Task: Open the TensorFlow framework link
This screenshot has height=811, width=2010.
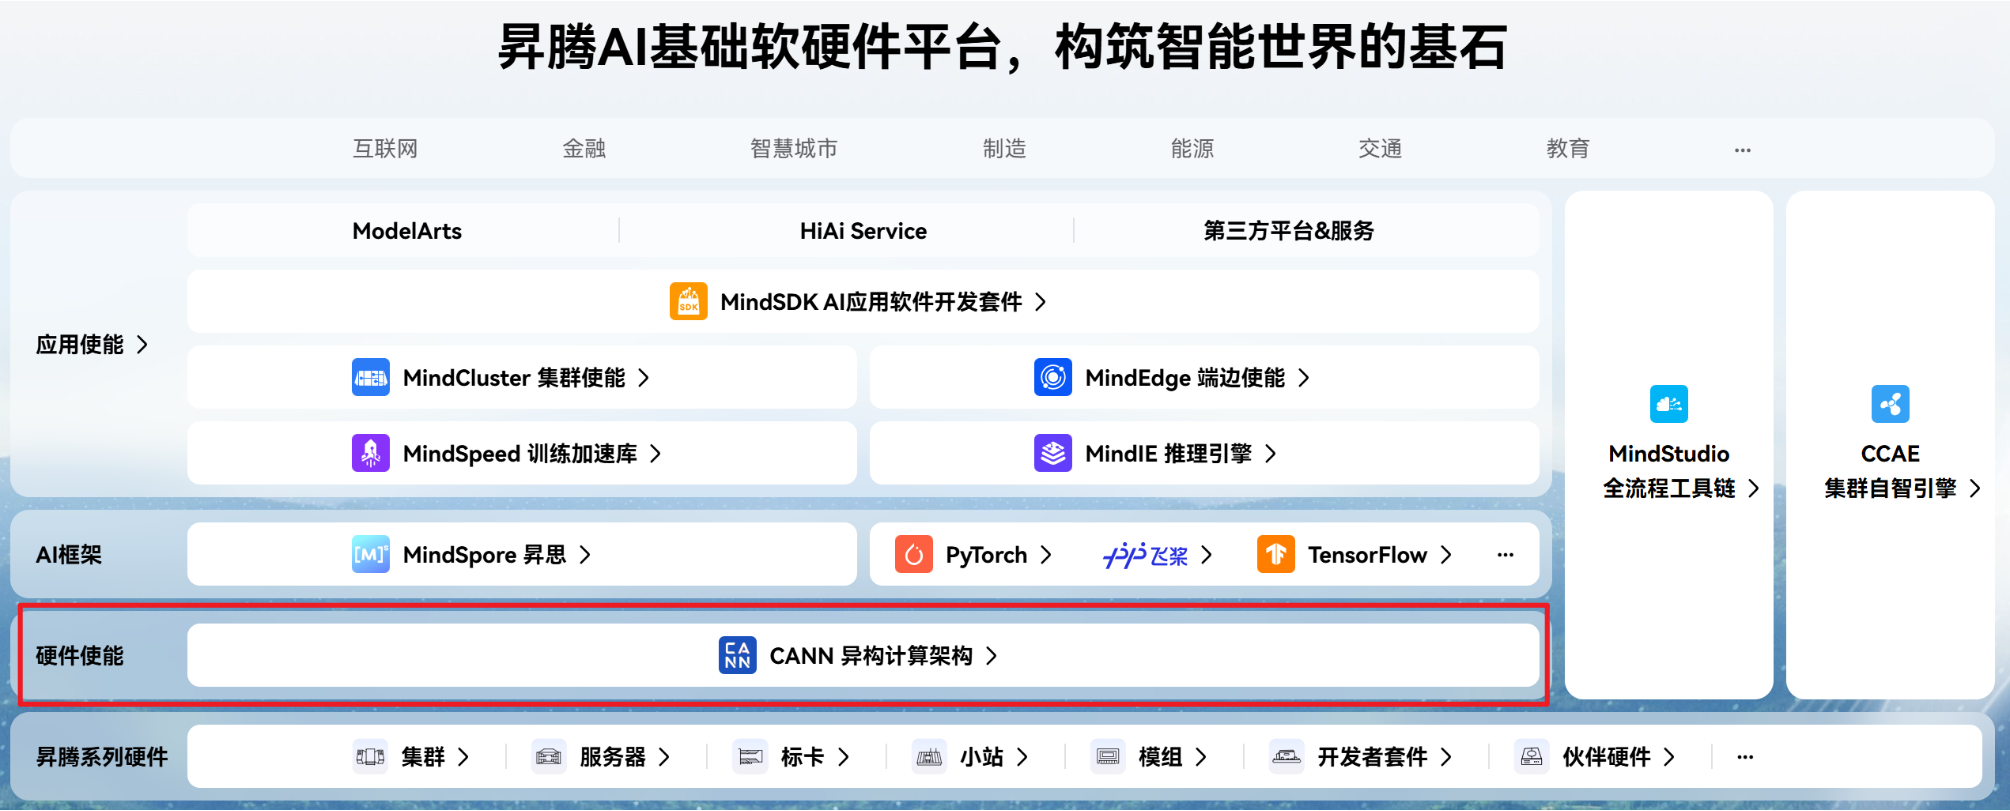Action: point(1368,555)
